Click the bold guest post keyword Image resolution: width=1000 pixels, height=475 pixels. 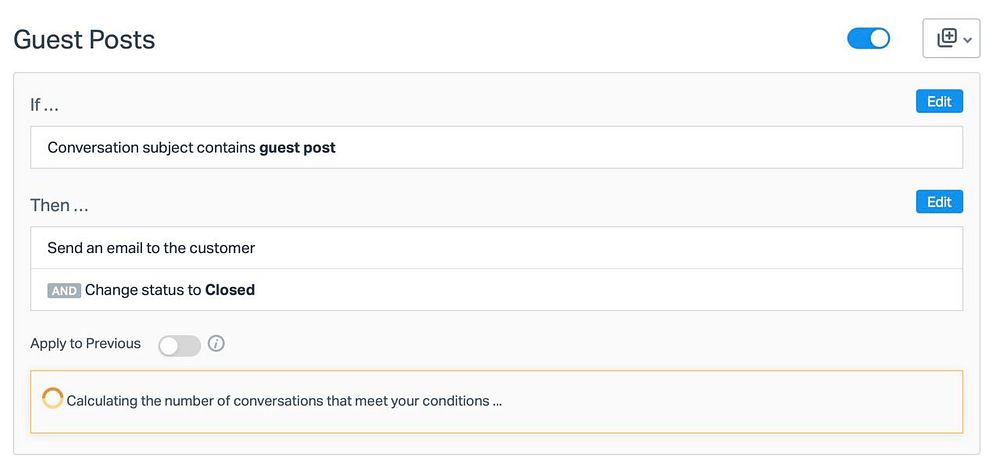pos(297,148)
